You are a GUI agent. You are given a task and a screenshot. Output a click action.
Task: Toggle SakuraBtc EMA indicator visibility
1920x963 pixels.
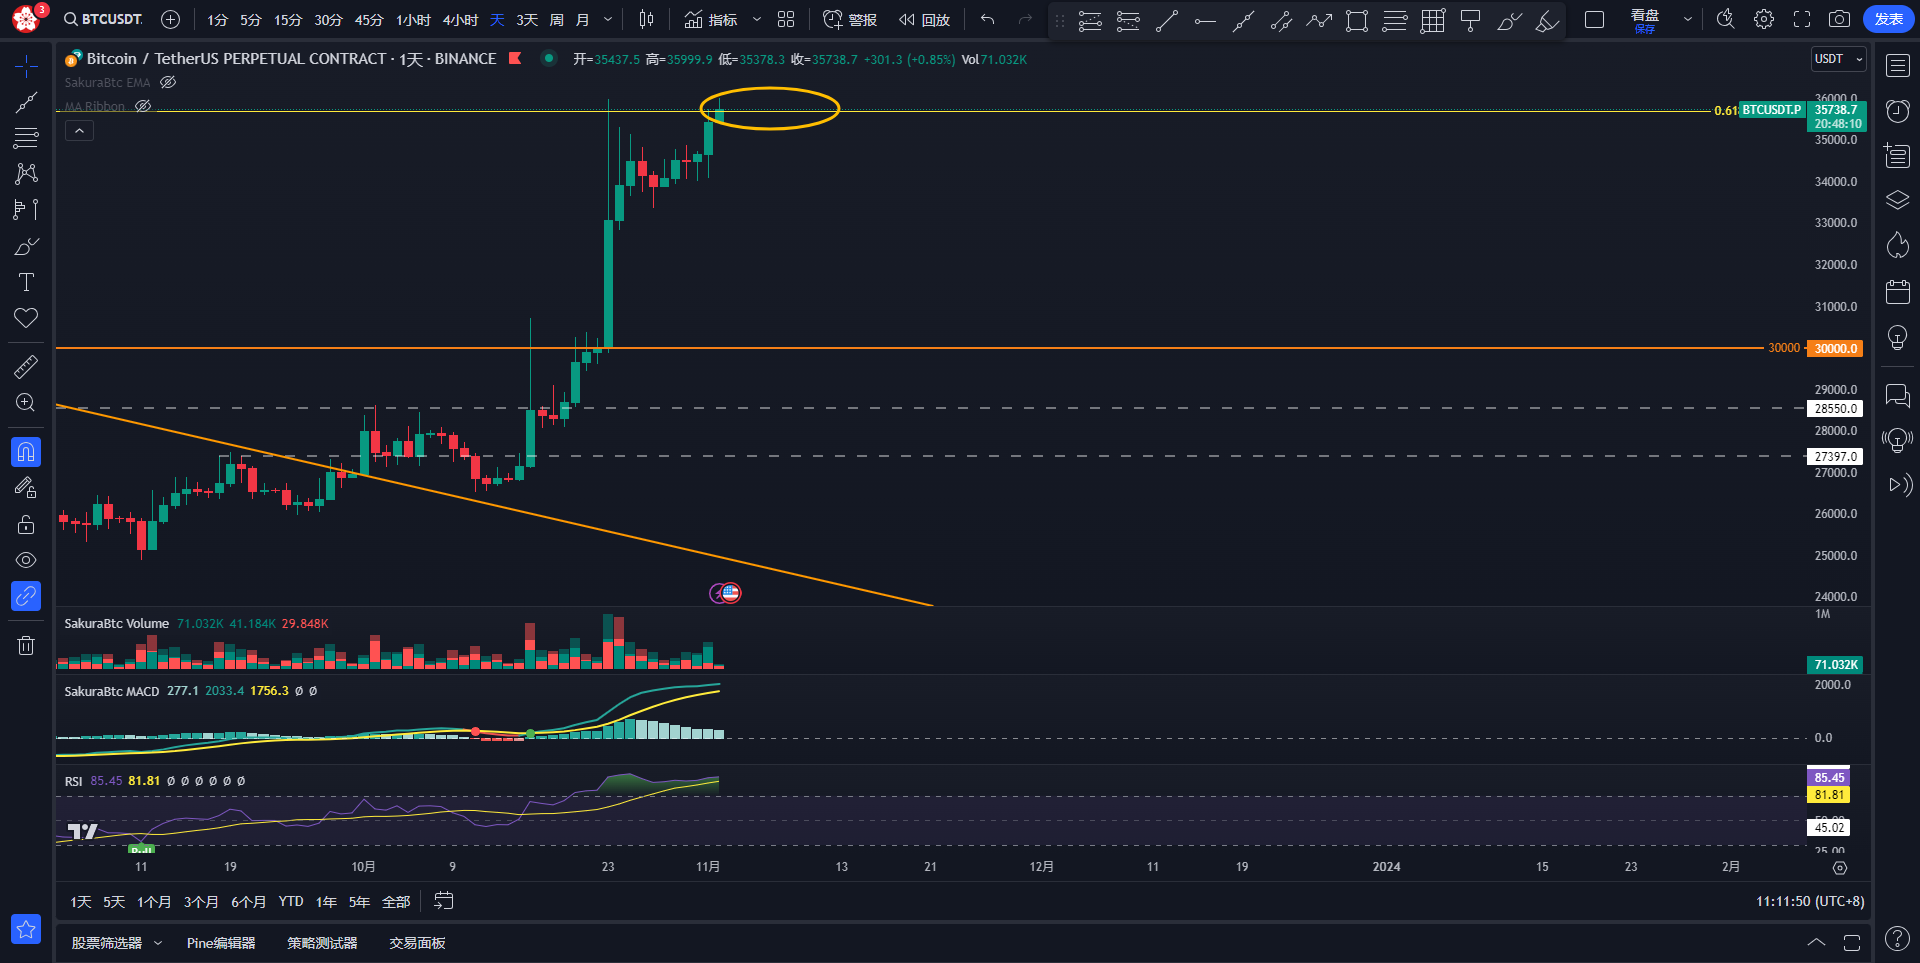coord(168,82)
